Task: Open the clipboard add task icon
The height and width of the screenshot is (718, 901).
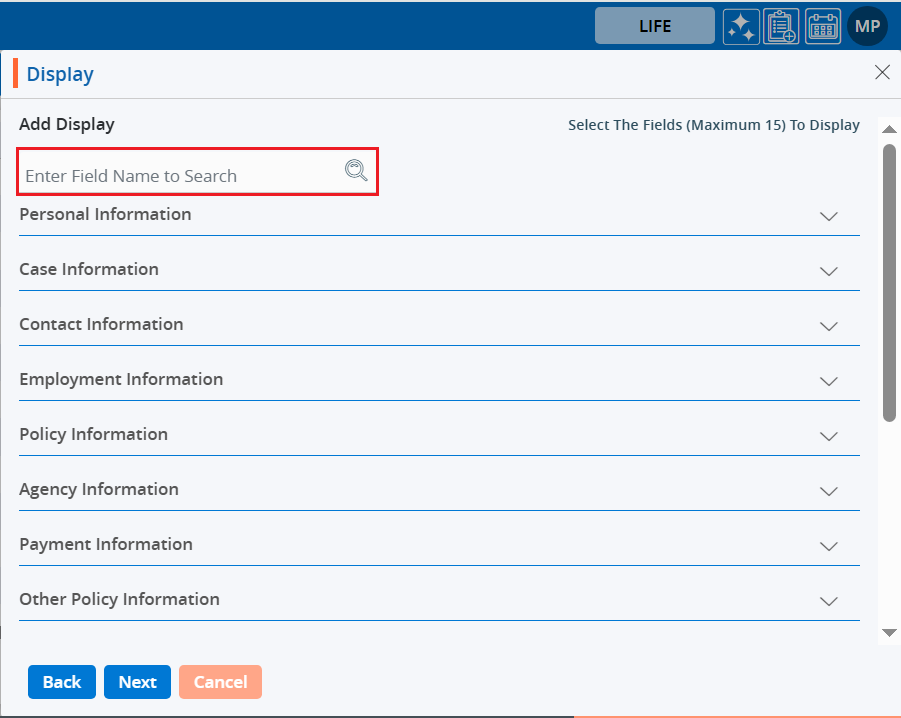Action: tap(781, 27)
